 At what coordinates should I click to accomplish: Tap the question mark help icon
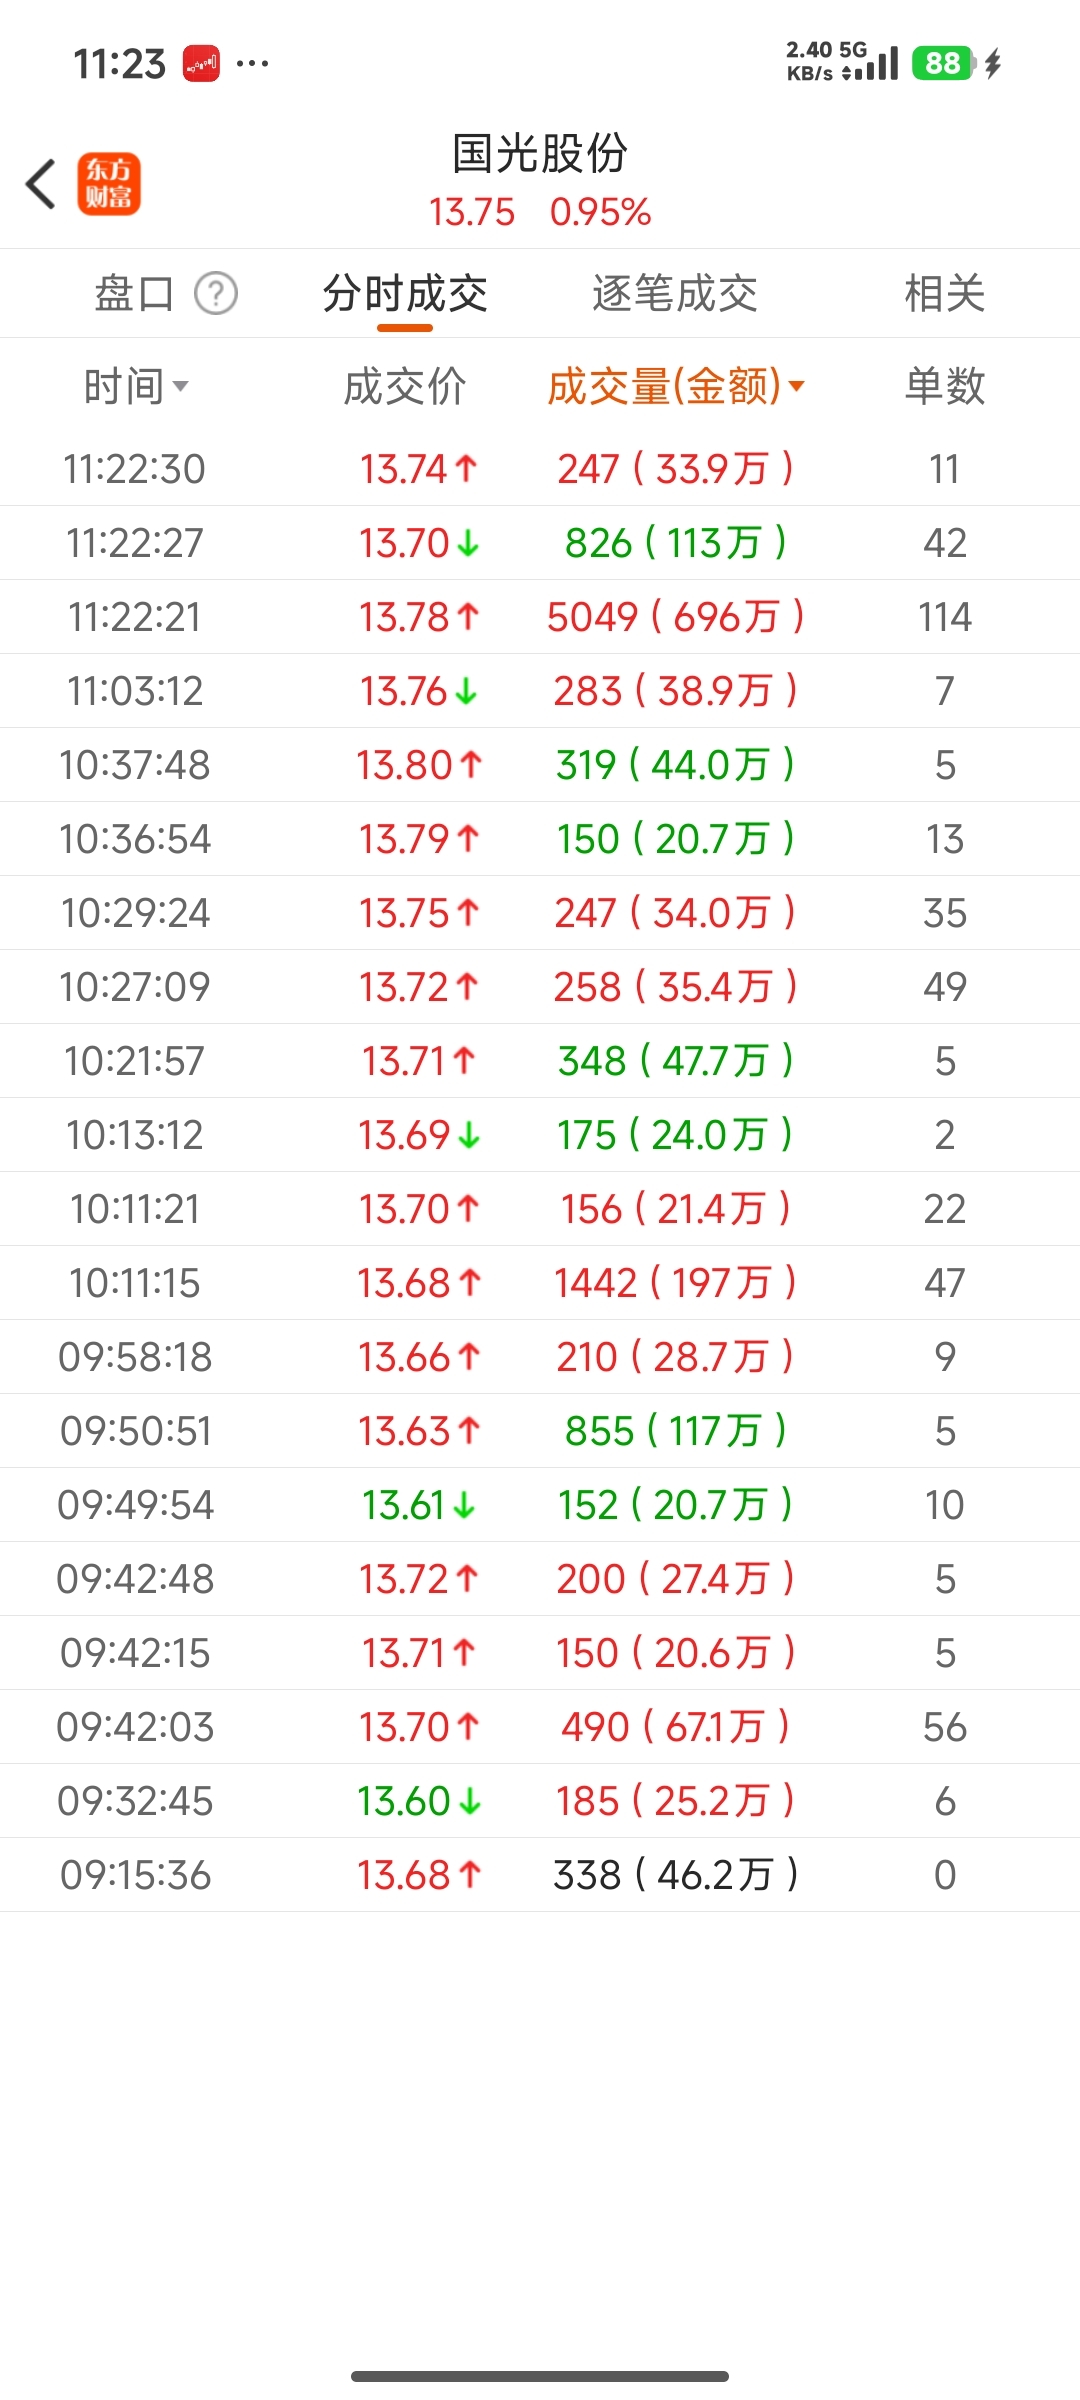coord(216,294)
